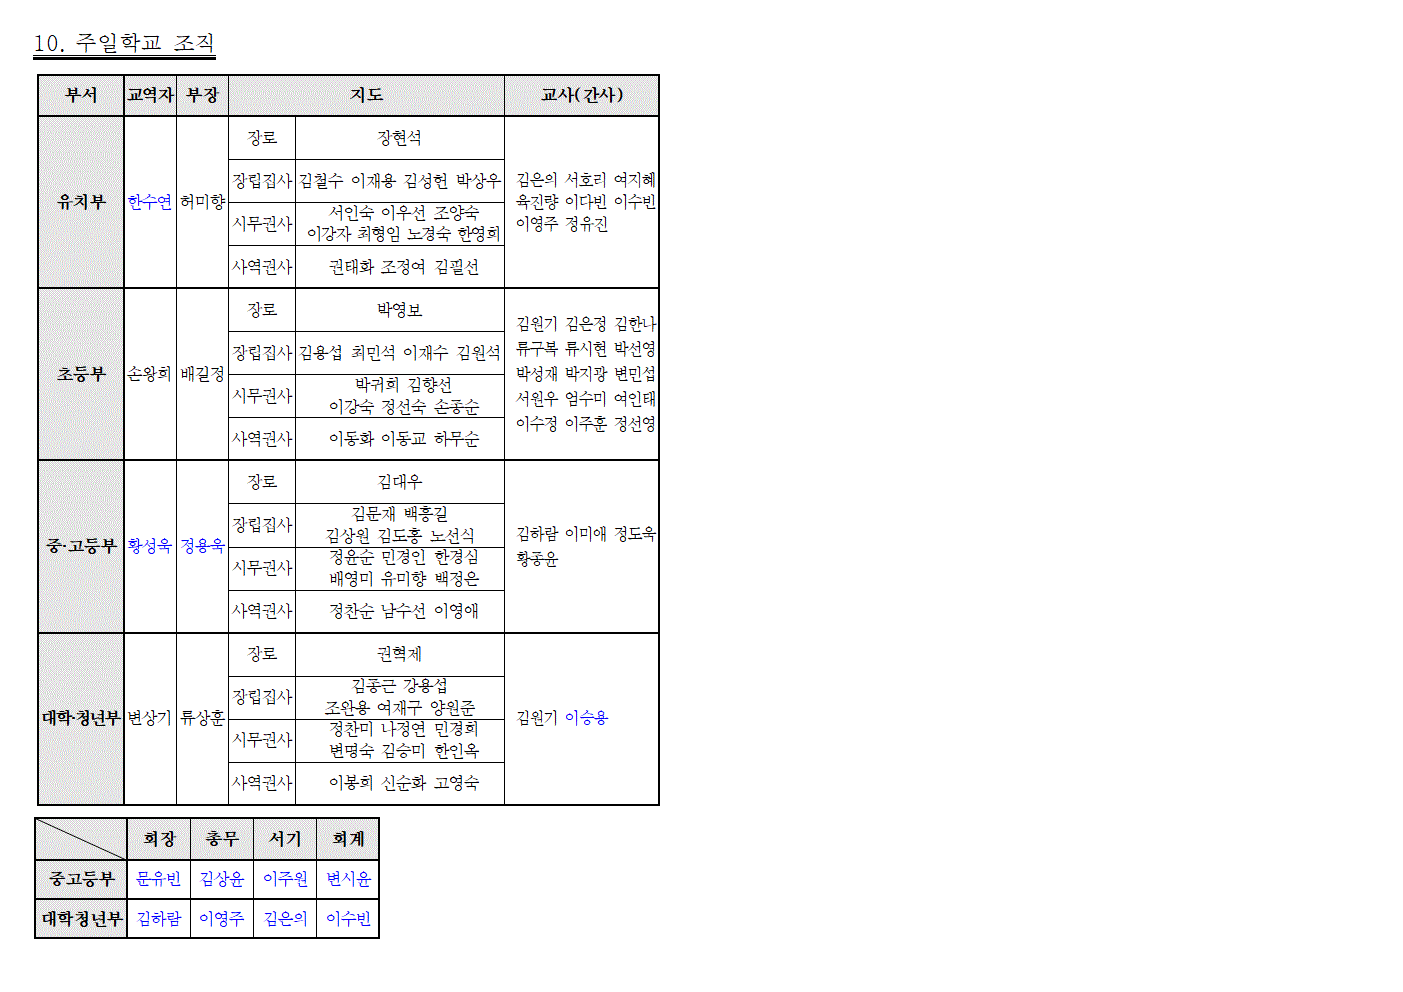1403x992 pixels.
Task: Select the '교사(간사)' column header
Action: [x=582, y=95]
